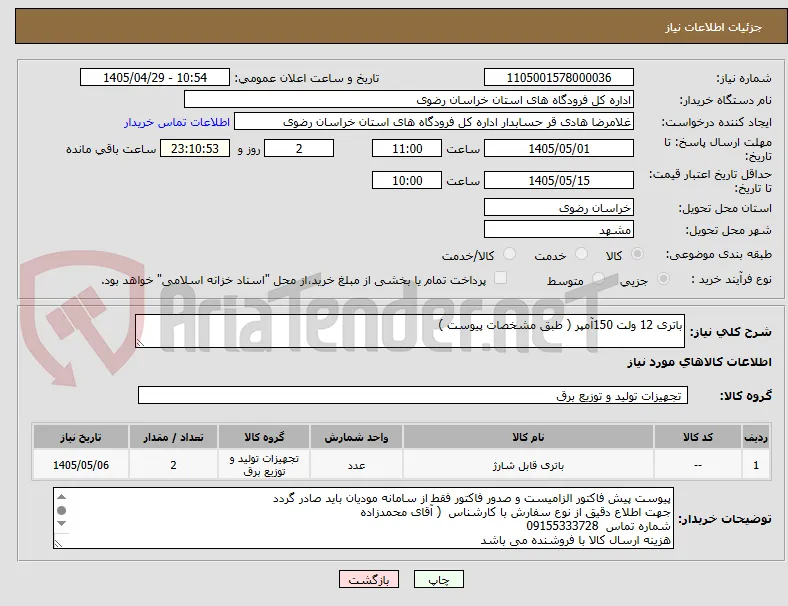Image resolution: width=788 pixels, height=606 pixels.
Task: Click the delivery city field مشهد
Action: 558,230
